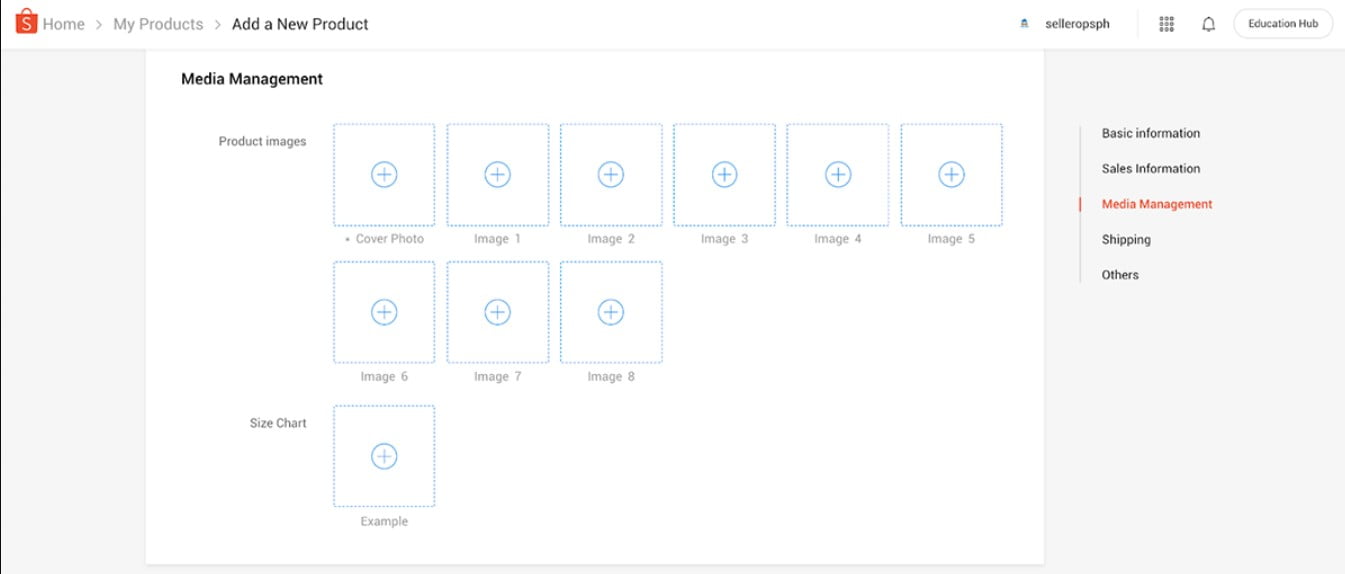
Task: Select Shipping in the side navigation
Action: click(x=1126, y=240)
